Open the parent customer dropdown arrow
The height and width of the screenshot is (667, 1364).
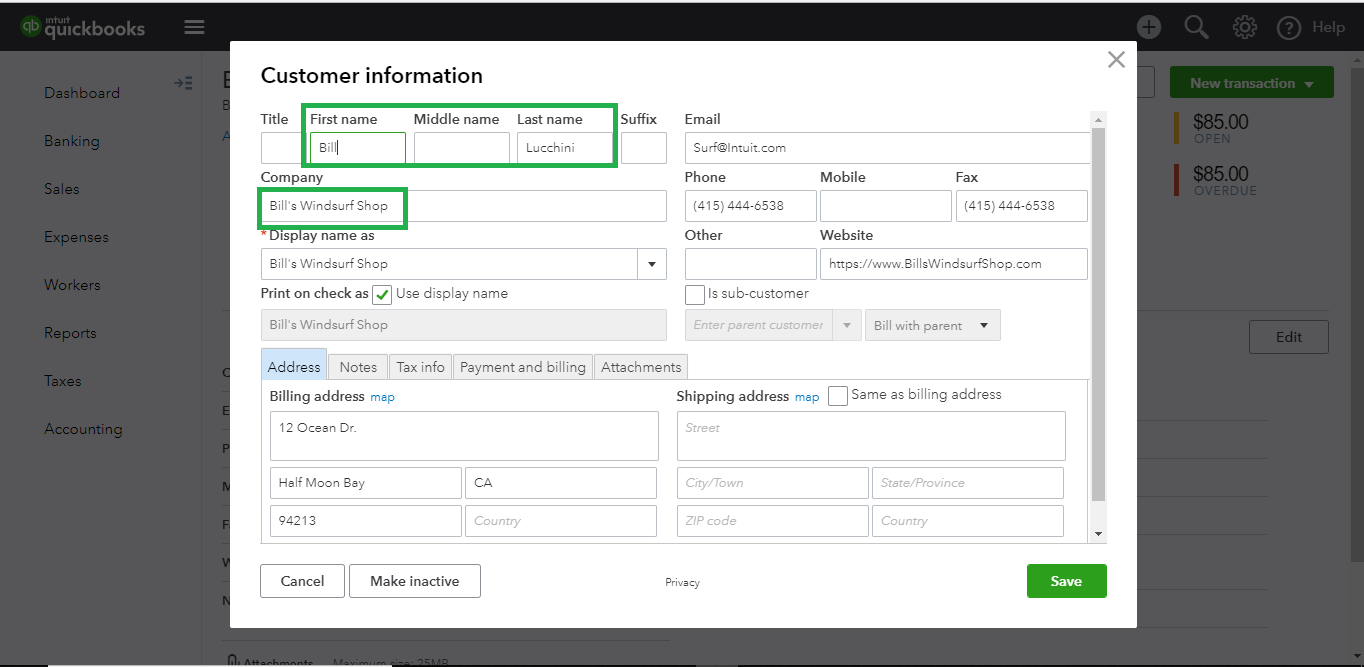pyautogui.click(x=847, y=325)
